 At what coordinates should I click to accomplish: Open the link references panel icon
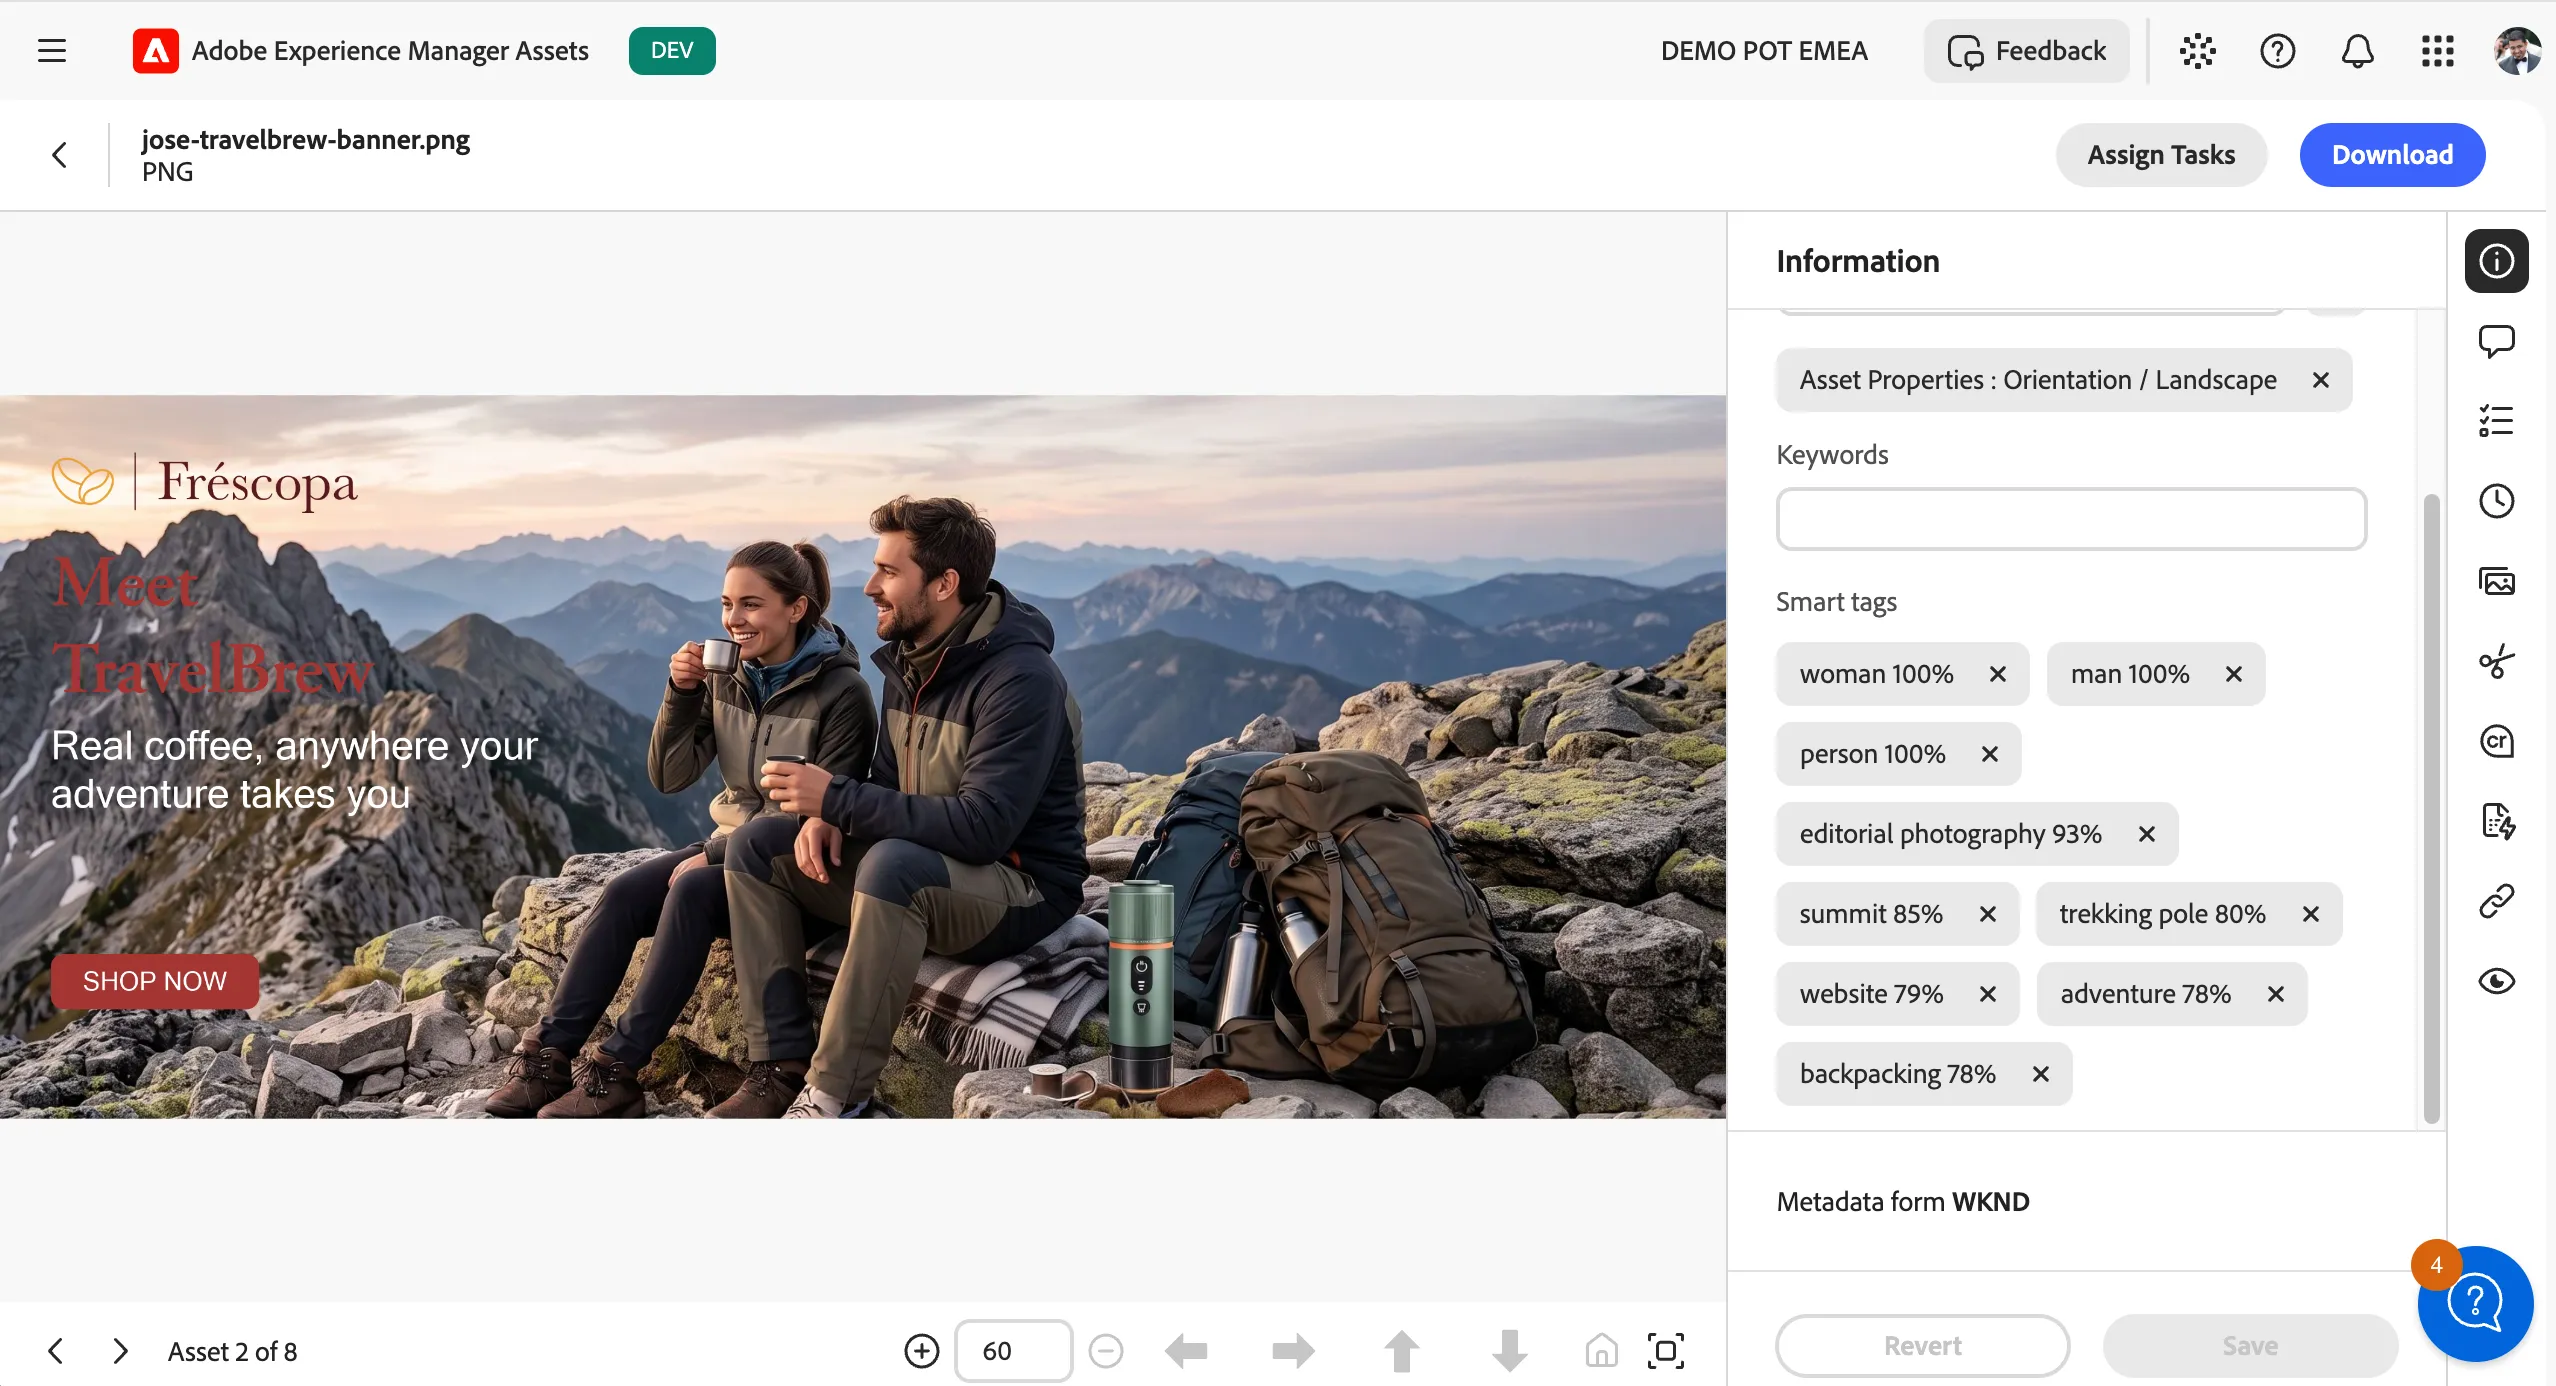click(2497, 901)
